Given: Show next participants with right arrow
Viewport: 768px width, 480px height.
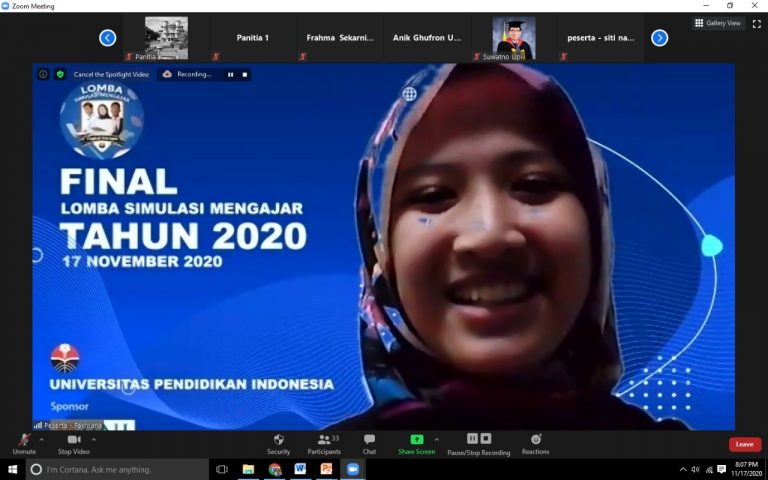Looking at the screenshot, I should (x=659, y=38).
